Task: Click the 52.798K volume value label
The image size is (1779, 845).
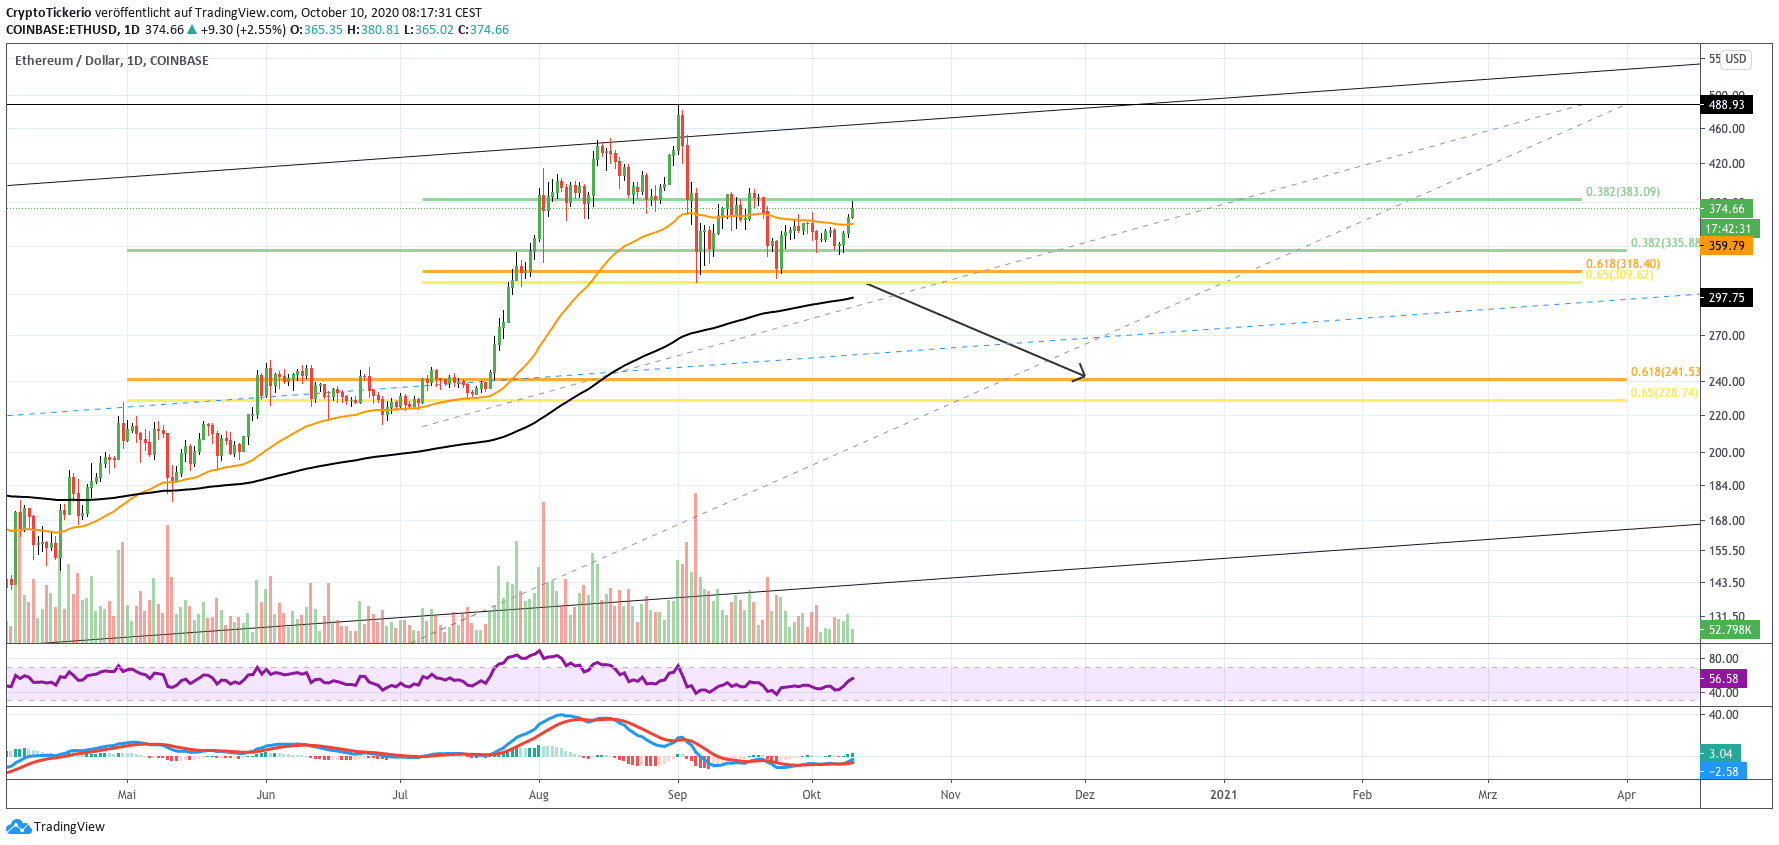Action: [1730, 630]
